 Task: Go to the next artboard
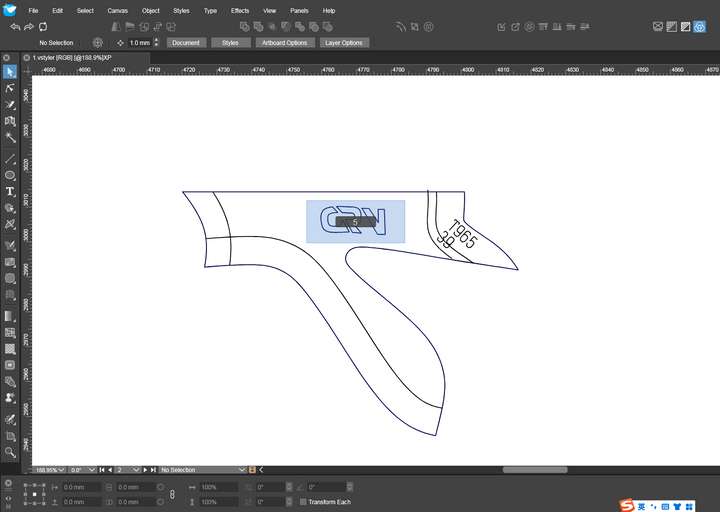(x=145, y=470)
